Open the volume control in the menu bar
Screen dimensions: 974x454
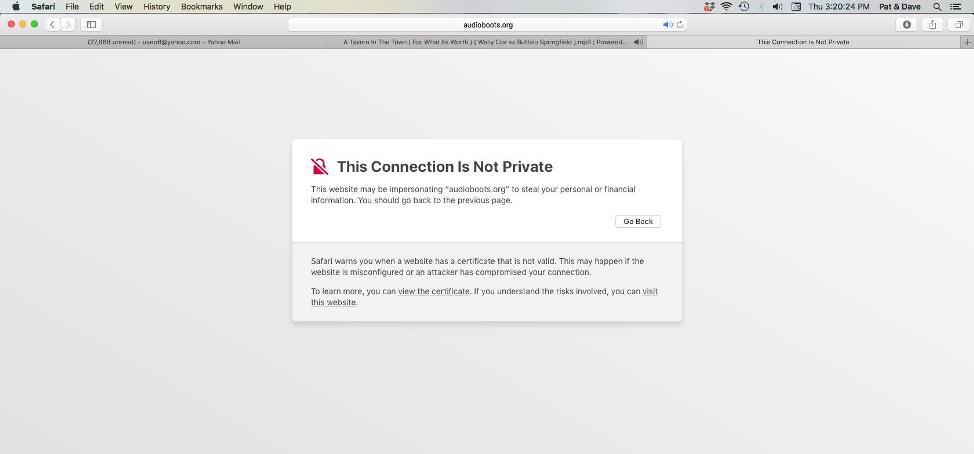[777, 7]
